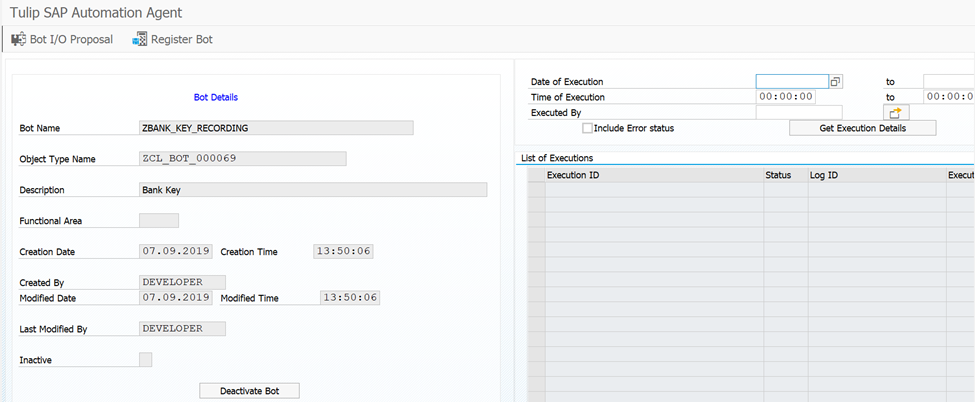Click the Tulip SAP Automation Agent title
The height and width of the screenshot is (402, 975).
pyautogui.click(x=96, y=12)
